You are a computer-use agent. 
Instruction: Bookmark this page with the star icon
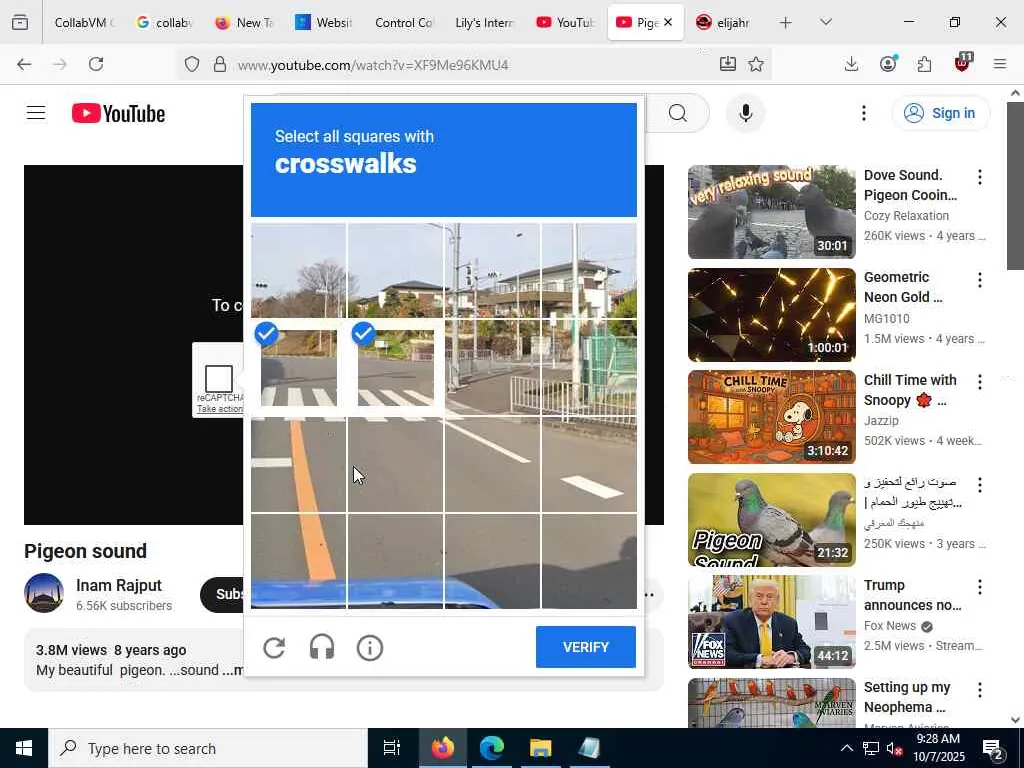(756, 64)
